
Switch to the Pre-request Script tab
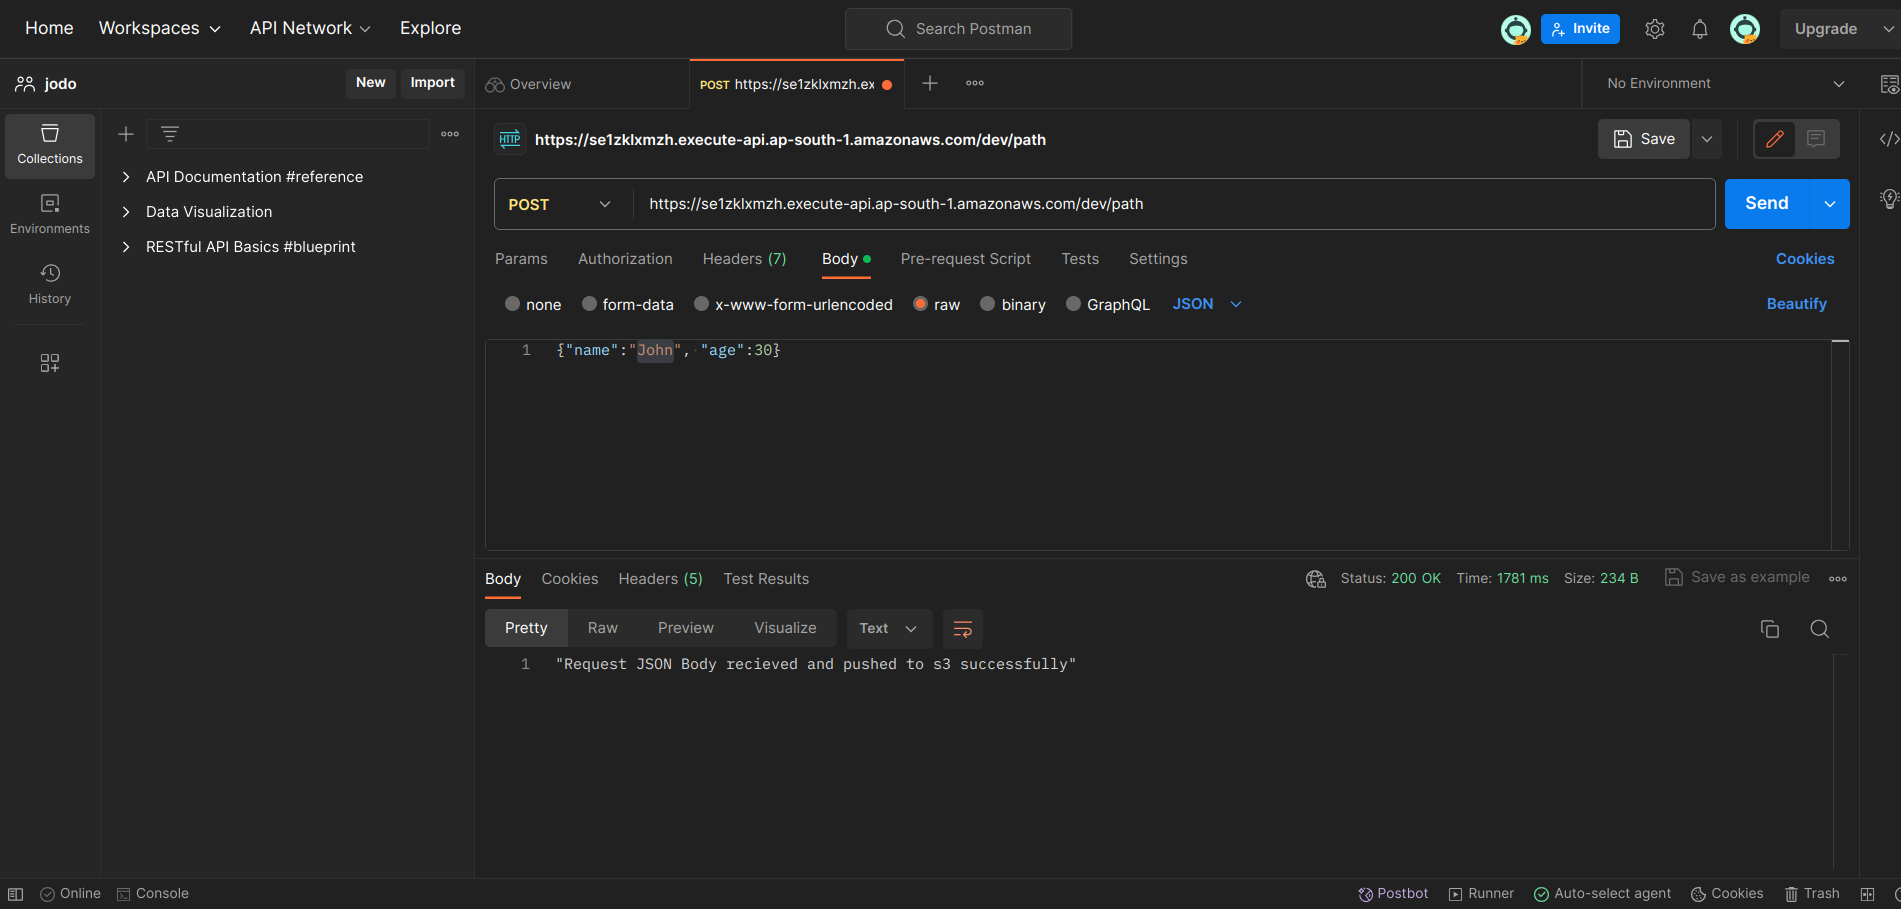[965, 259]
